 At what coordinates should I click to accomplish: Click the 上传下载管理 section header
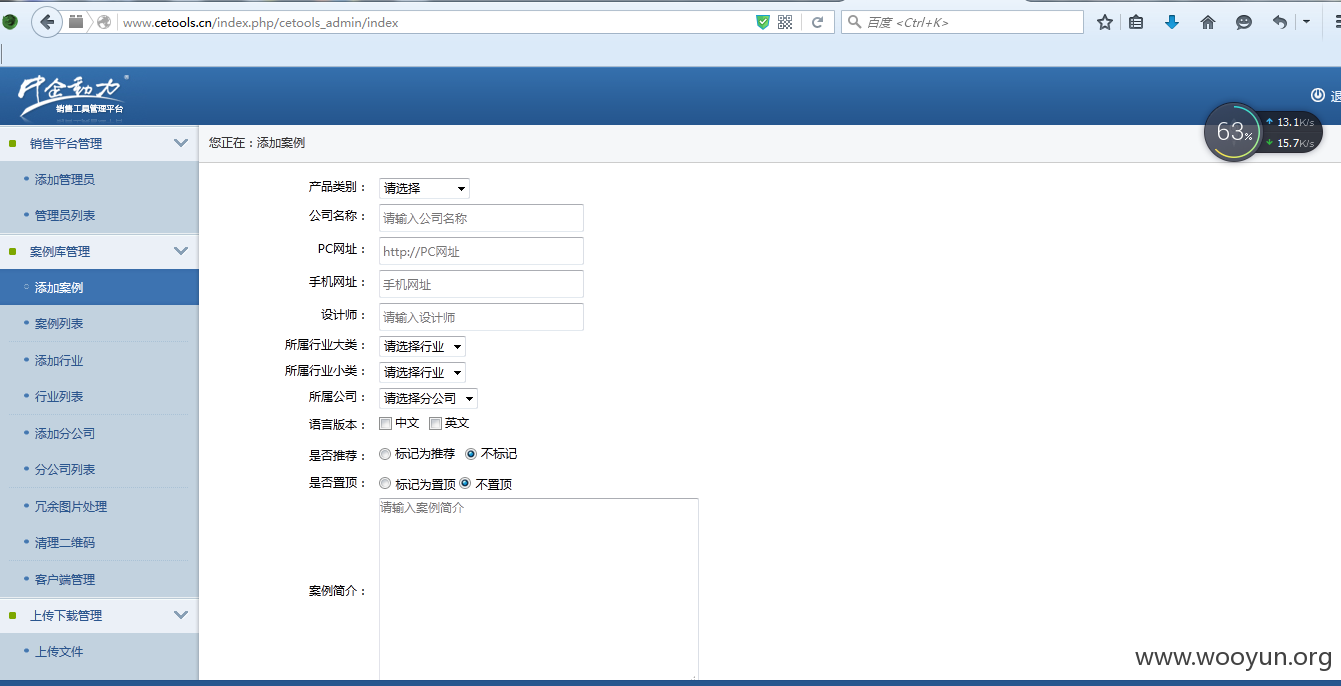pyautogui.click(x=99, y=615)
